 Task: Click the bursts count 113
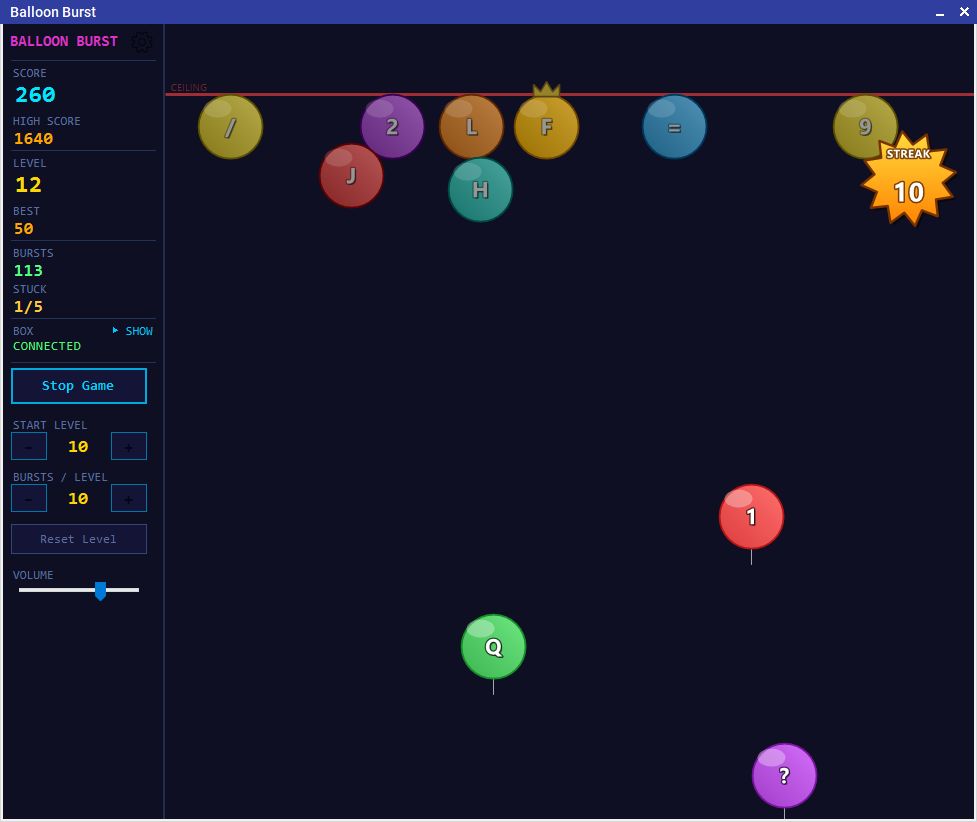28,270
